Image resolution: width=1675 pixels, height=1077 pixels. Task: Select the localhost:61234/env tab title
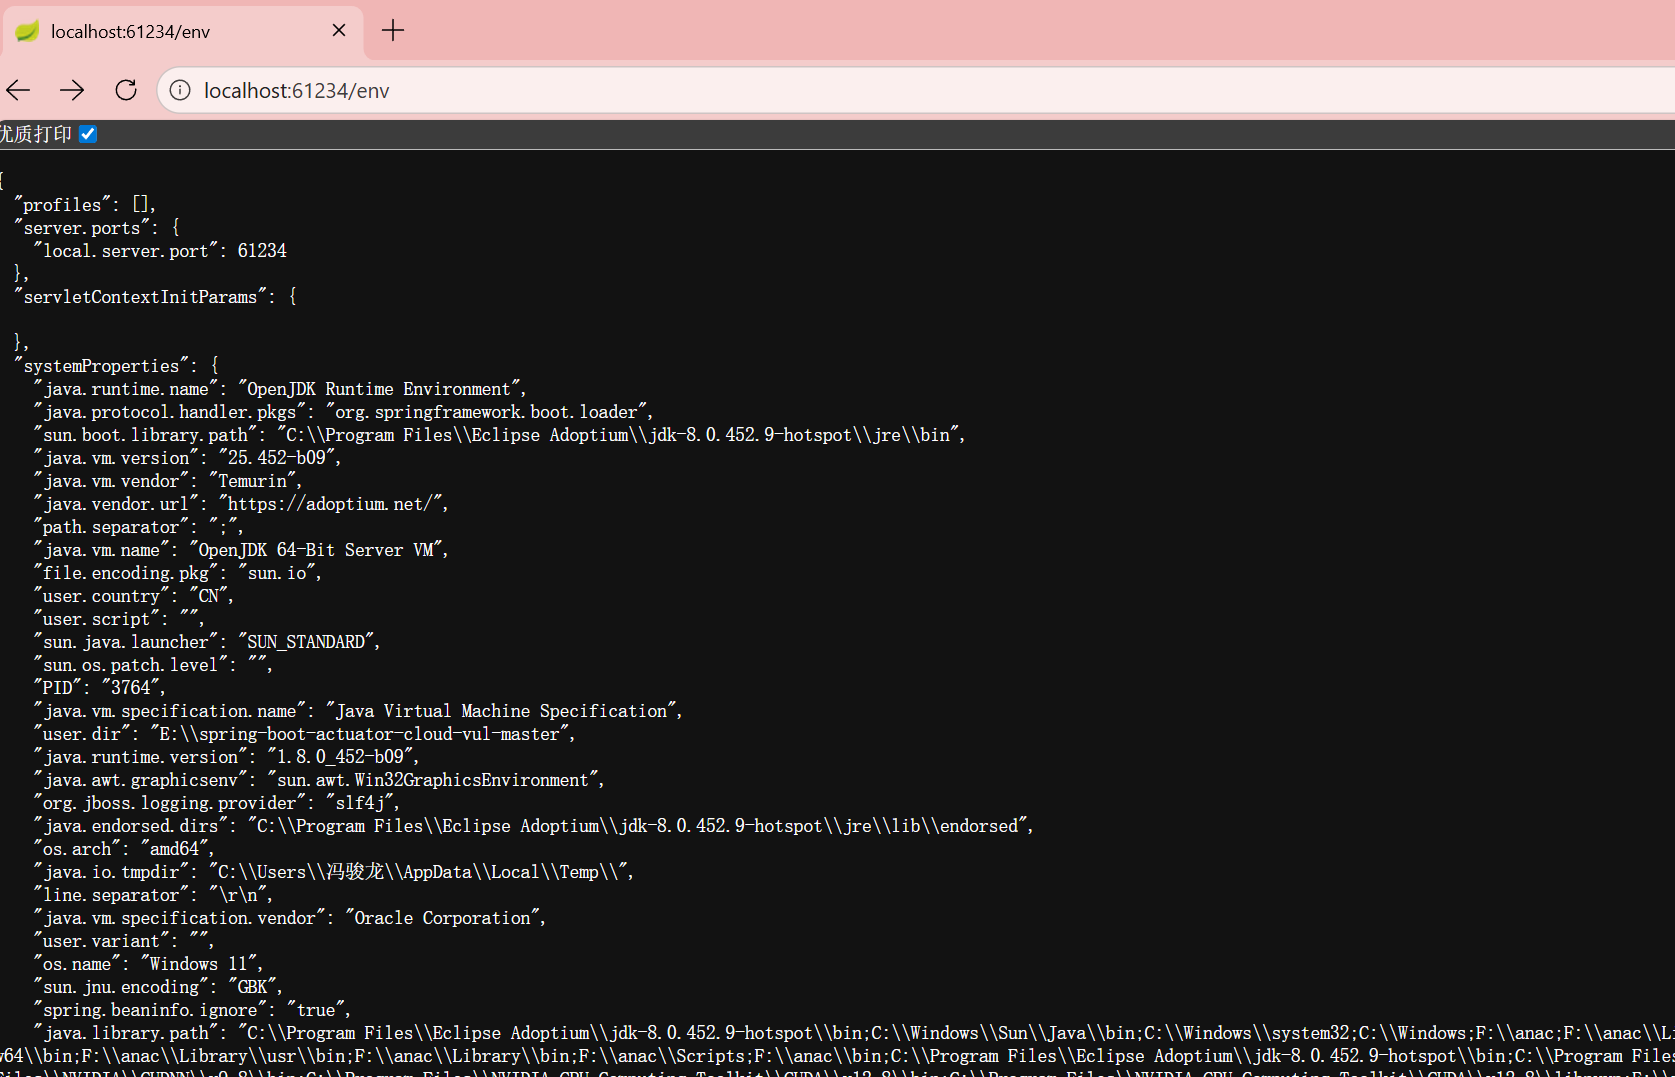[x=130, y=32]
